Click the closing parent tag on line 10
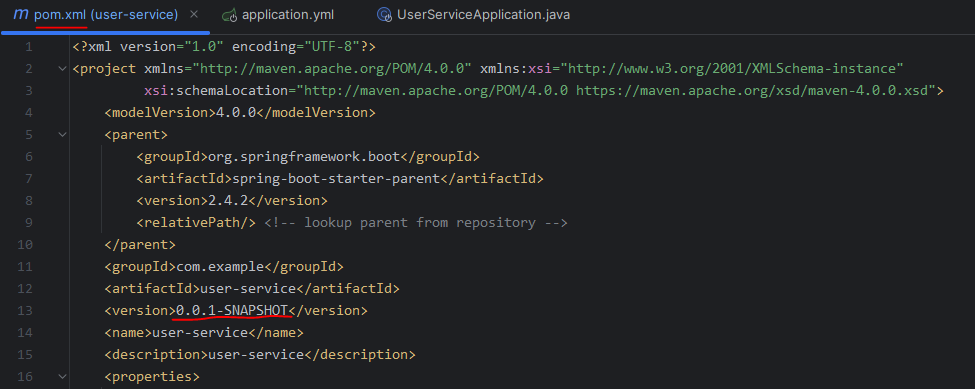This screenshot has height=389, width=975. coord(140,244)
